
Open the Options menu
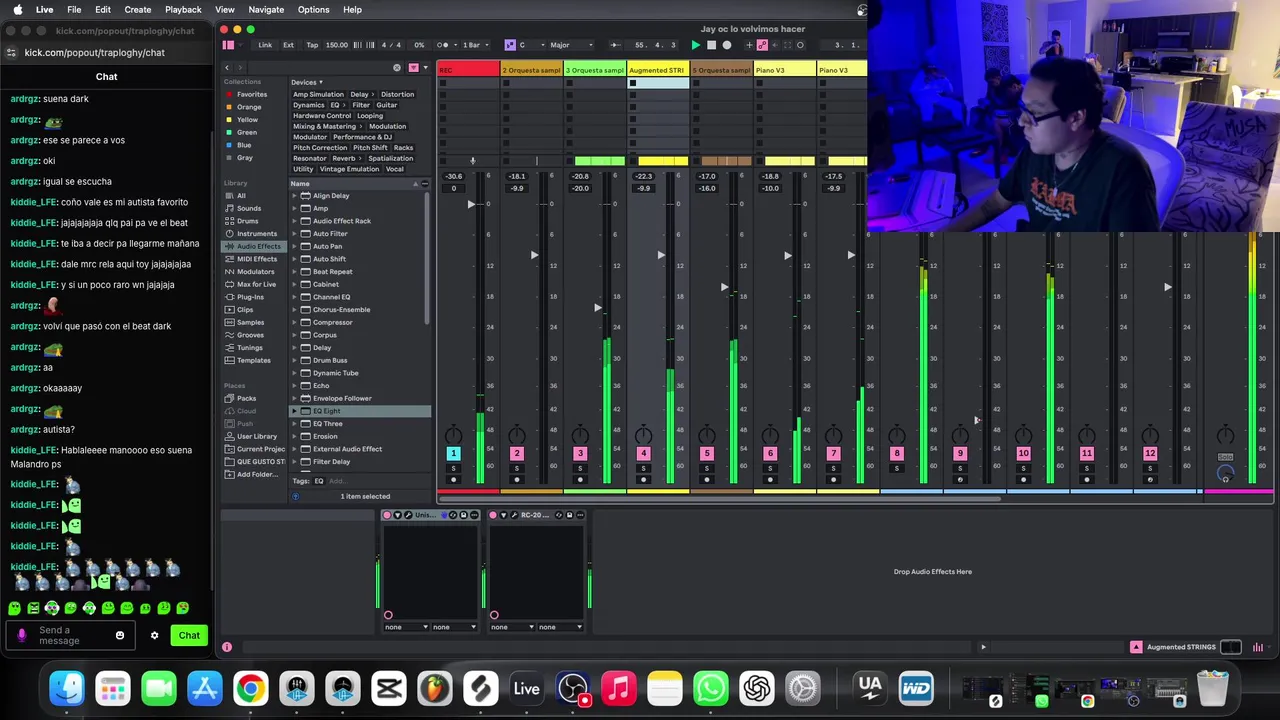coord(313,9)
